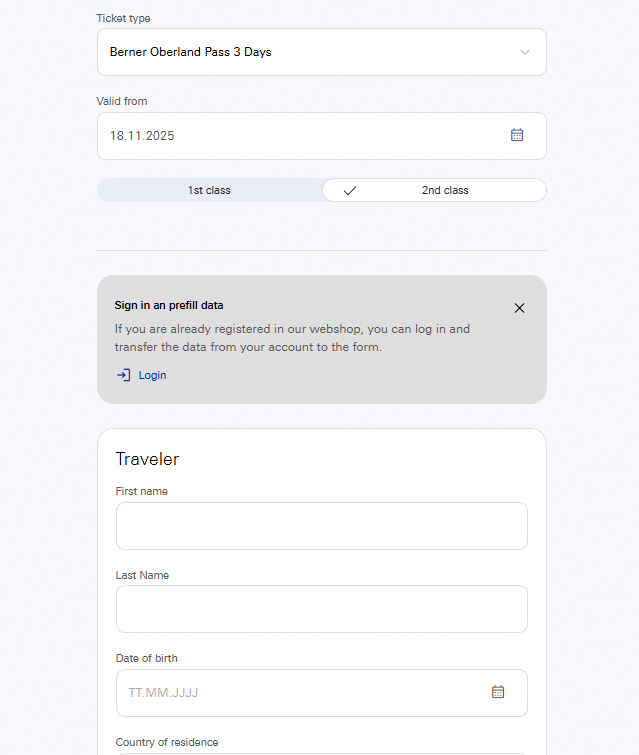Click the Date of birth calendar icon
Image resolution: width=639 pixels, height=755 pixels.
click(498, 692)
